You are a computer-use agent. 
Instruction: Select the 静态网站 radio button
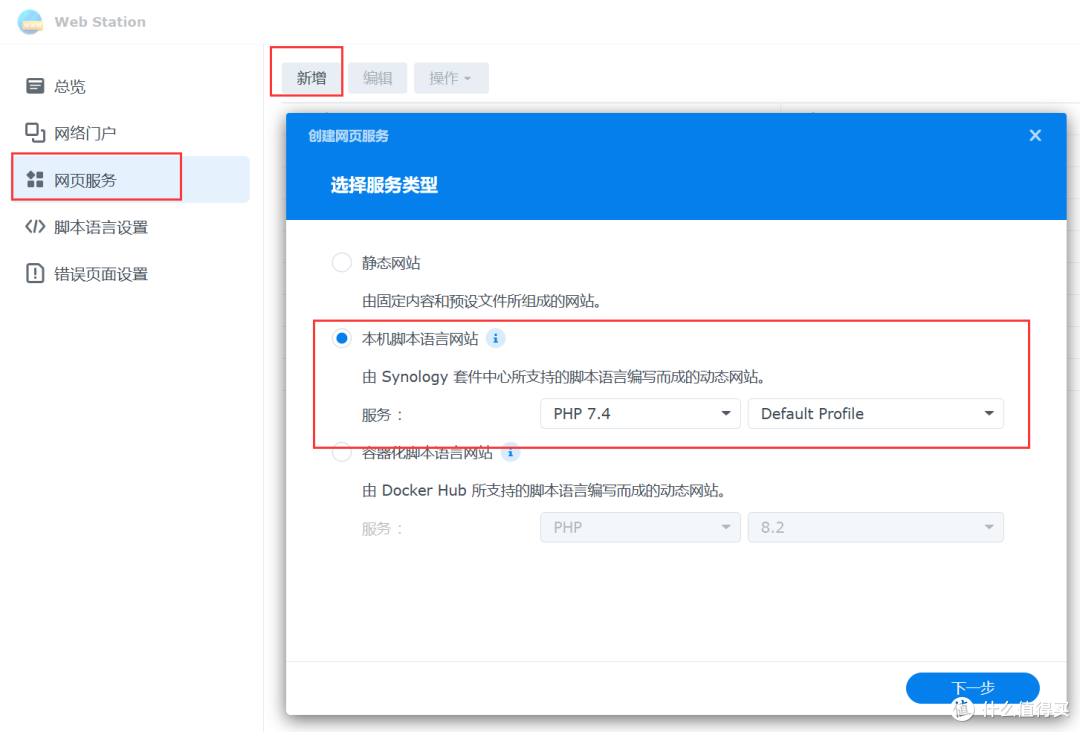tap(341, 261)
